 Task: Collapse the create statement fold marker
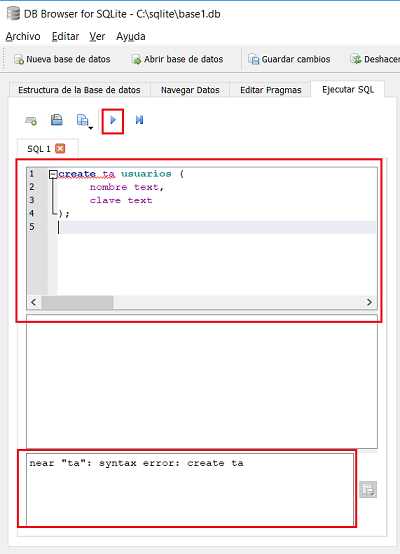pyautogui.click(x=53, y=174)
